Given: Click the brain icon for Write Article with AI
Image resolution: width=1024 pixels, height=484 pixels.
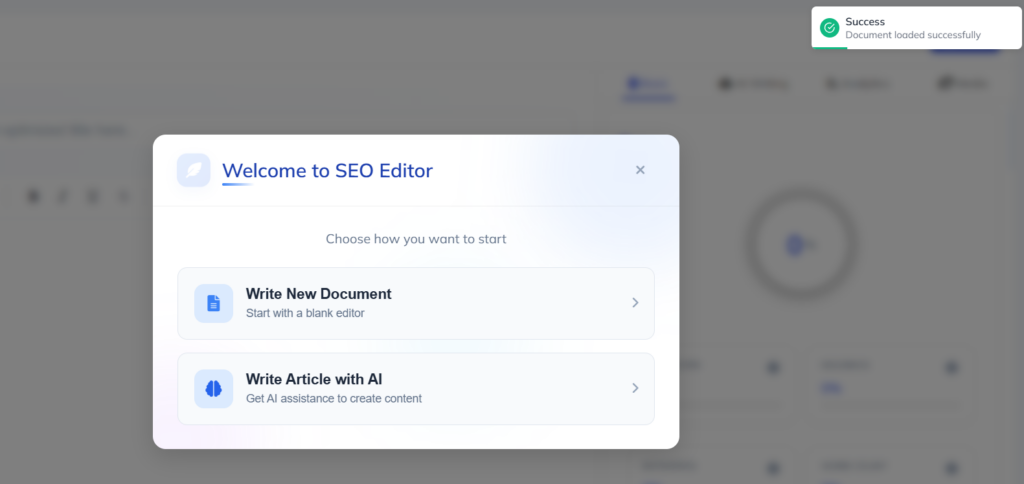Looking at the screenshot, I should [x=213, y=389].
